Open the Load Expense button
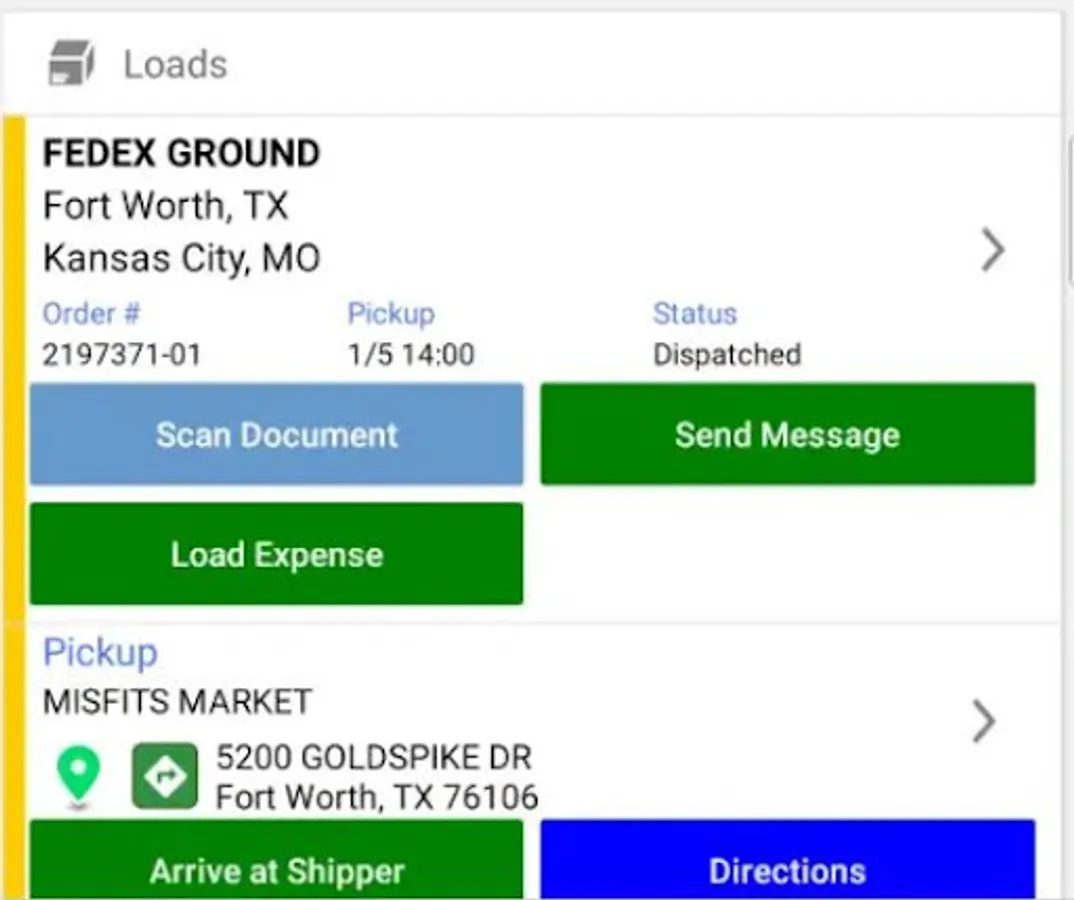The height and width of the screenshot is (900, 1074). click(x=277, y=554)
